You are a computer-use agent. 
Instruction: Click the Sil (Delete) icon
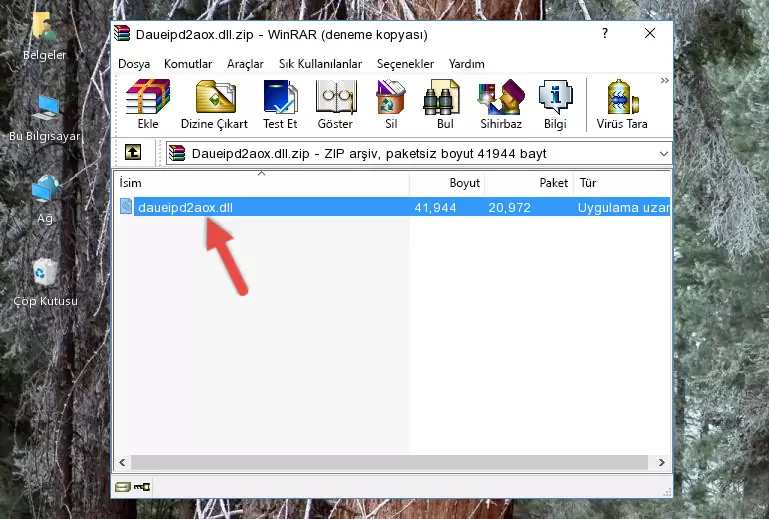pyautogui.click(x=391, y=104)
